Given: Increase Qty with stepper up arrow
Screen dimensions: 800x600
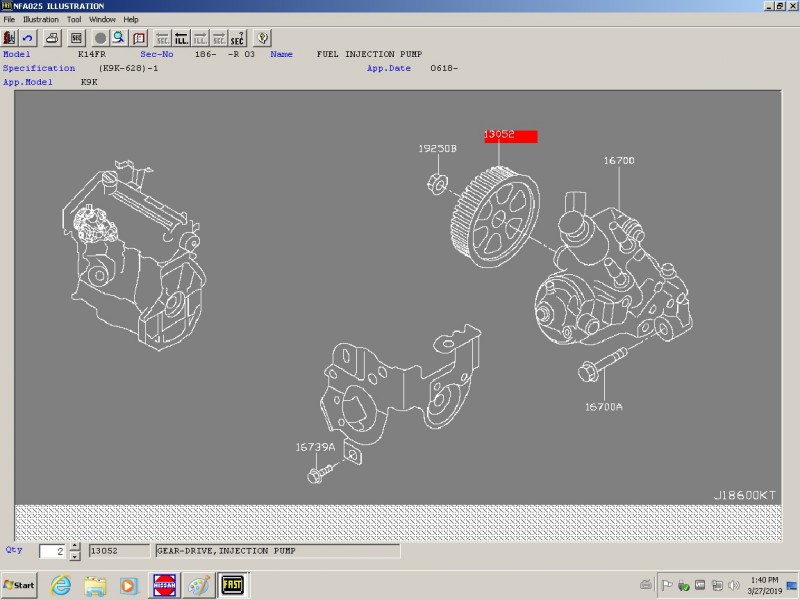Looking at the screenshot, I should [x=75, y=547].
